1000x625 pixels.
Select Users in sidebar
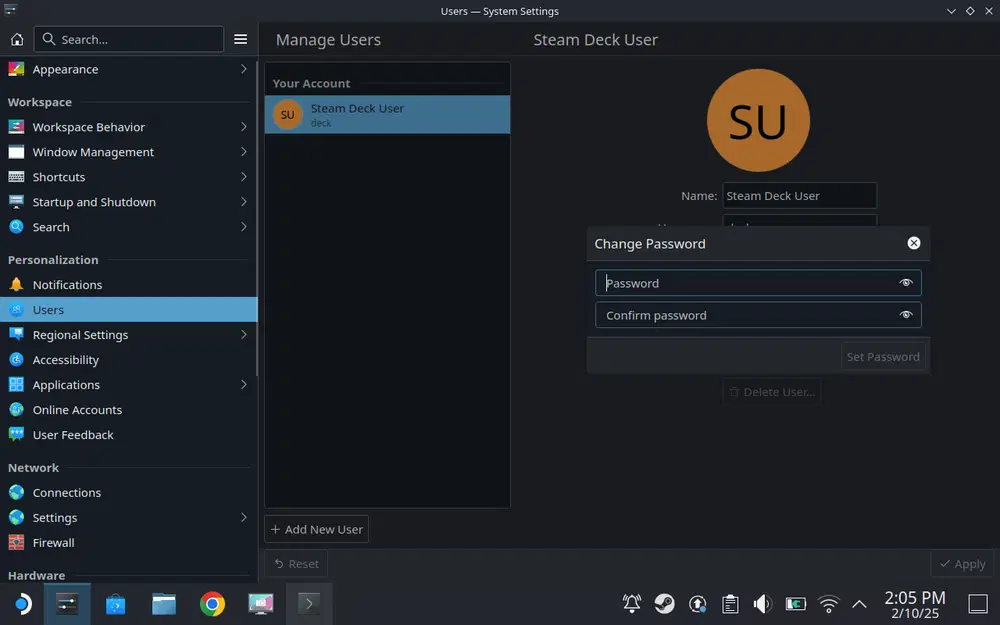click(128, 309)
